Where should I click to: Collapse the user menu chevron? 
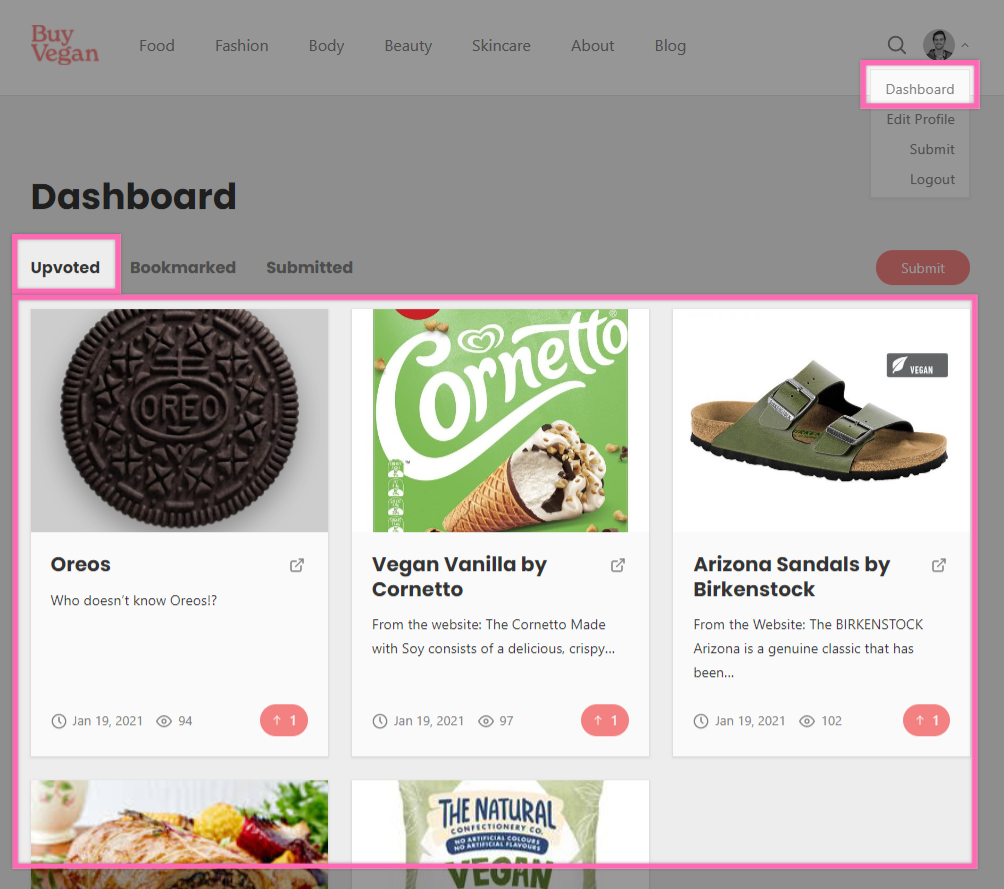pyautogui.click(x=965, y=45)
